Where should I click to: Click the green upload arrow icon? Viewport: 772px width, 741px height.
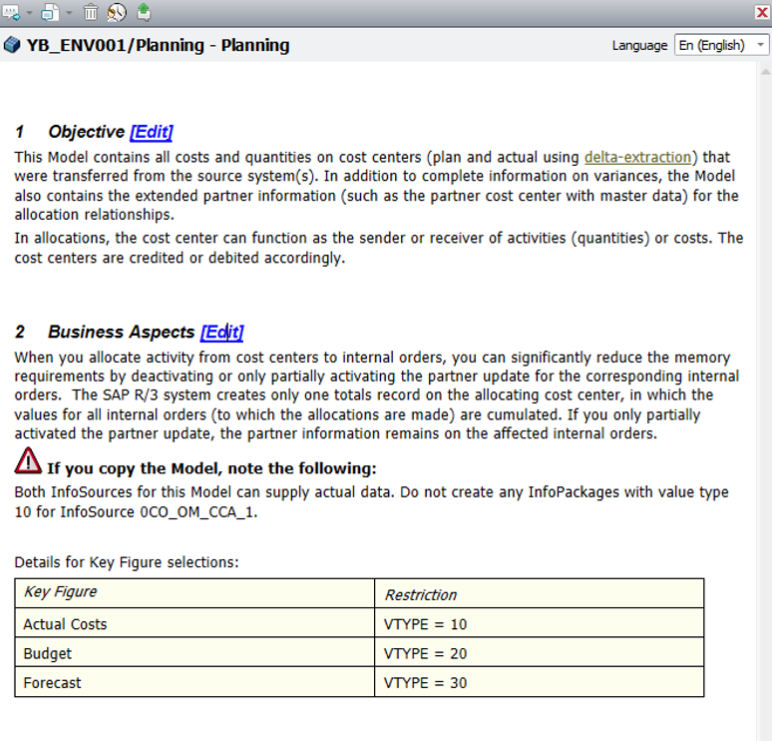click(x=143, y=12)
